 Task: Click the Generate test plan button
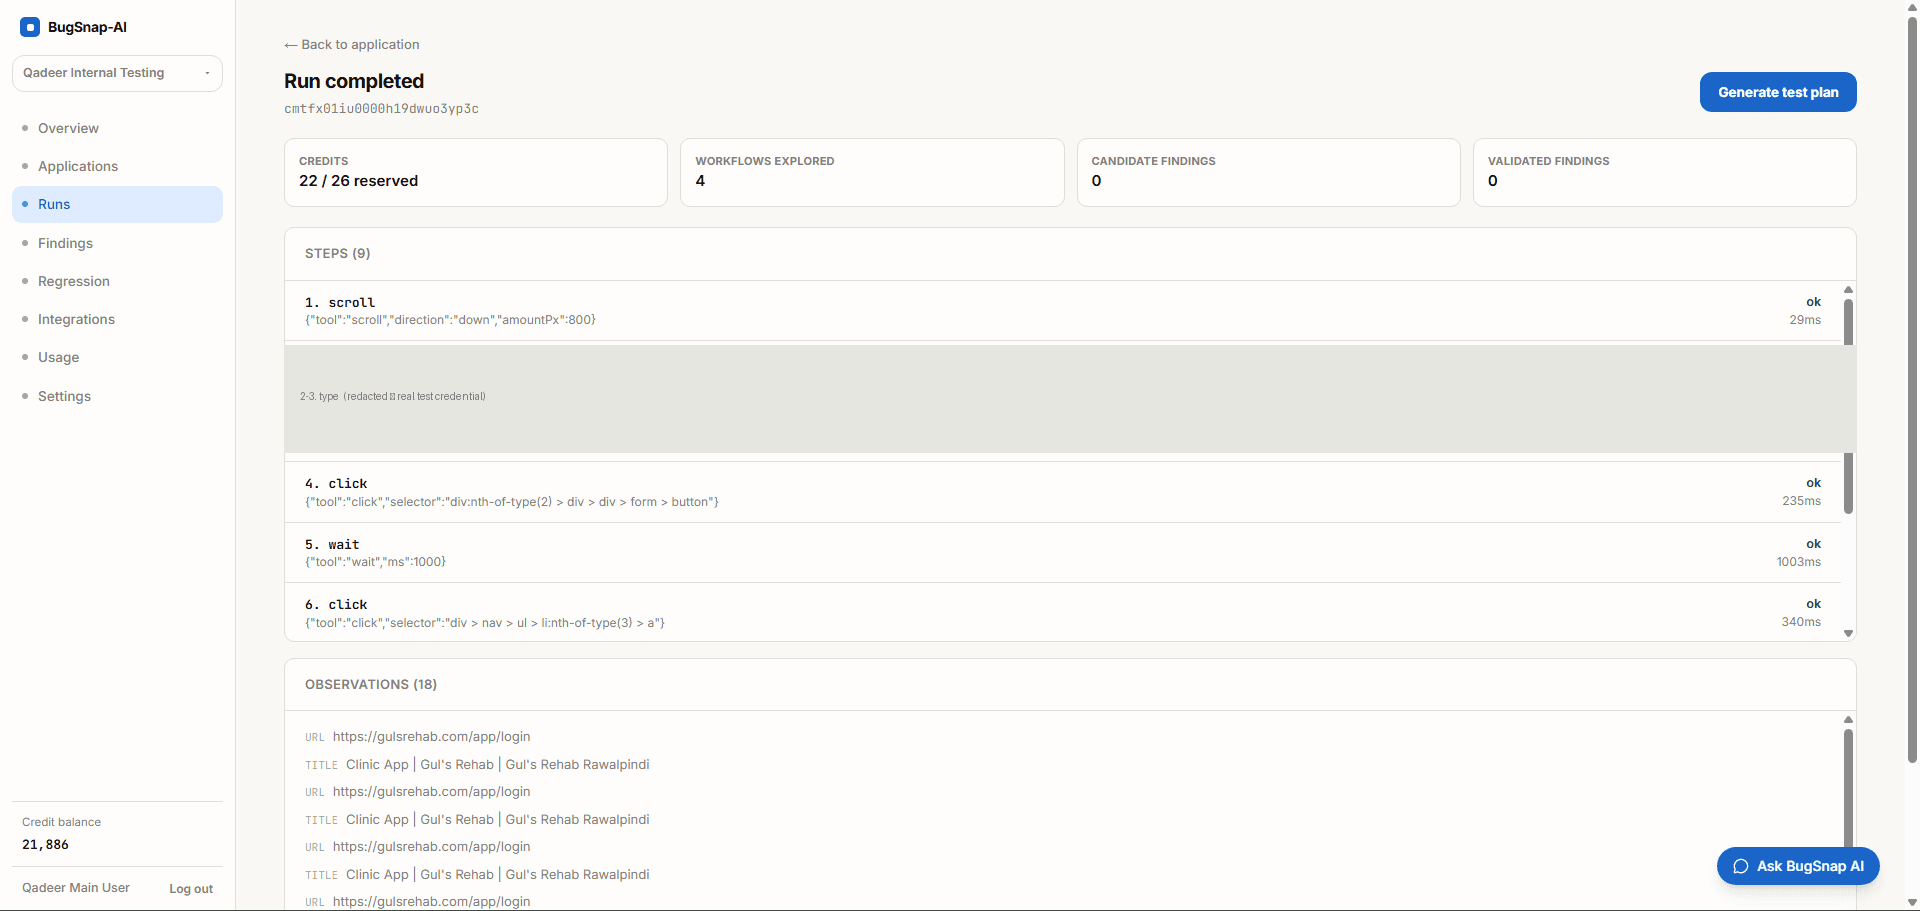[x=1778, y=92]
